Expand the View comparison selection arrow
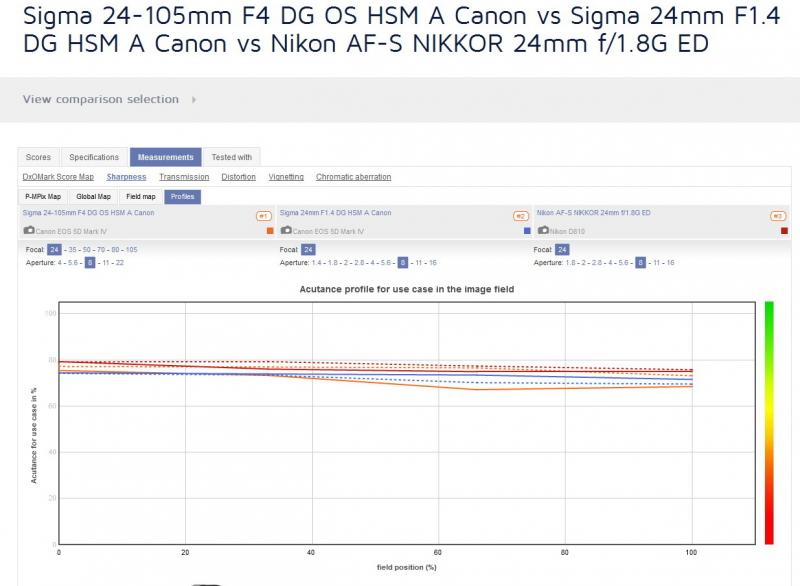The height and width of the screenshot is (586, 800). coord(194,99)
